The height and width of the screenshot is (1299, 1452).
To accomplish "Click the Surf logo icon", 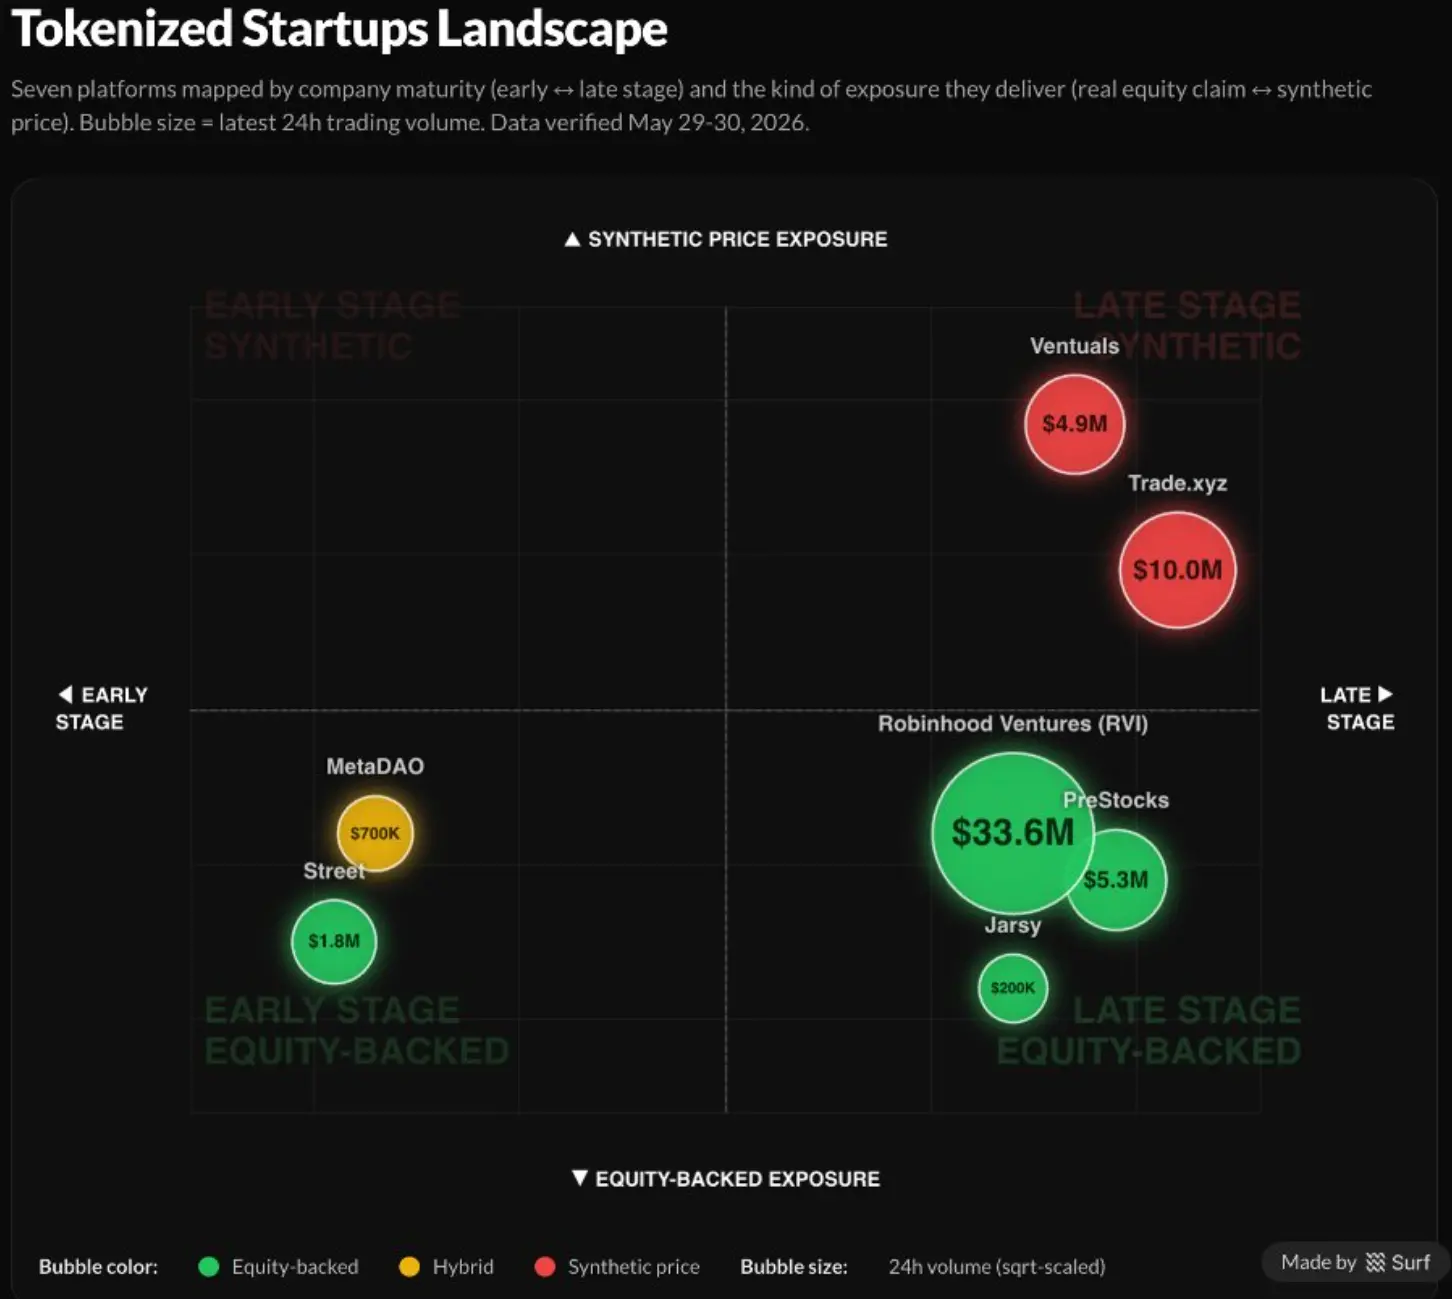I will (1375, 1262).
